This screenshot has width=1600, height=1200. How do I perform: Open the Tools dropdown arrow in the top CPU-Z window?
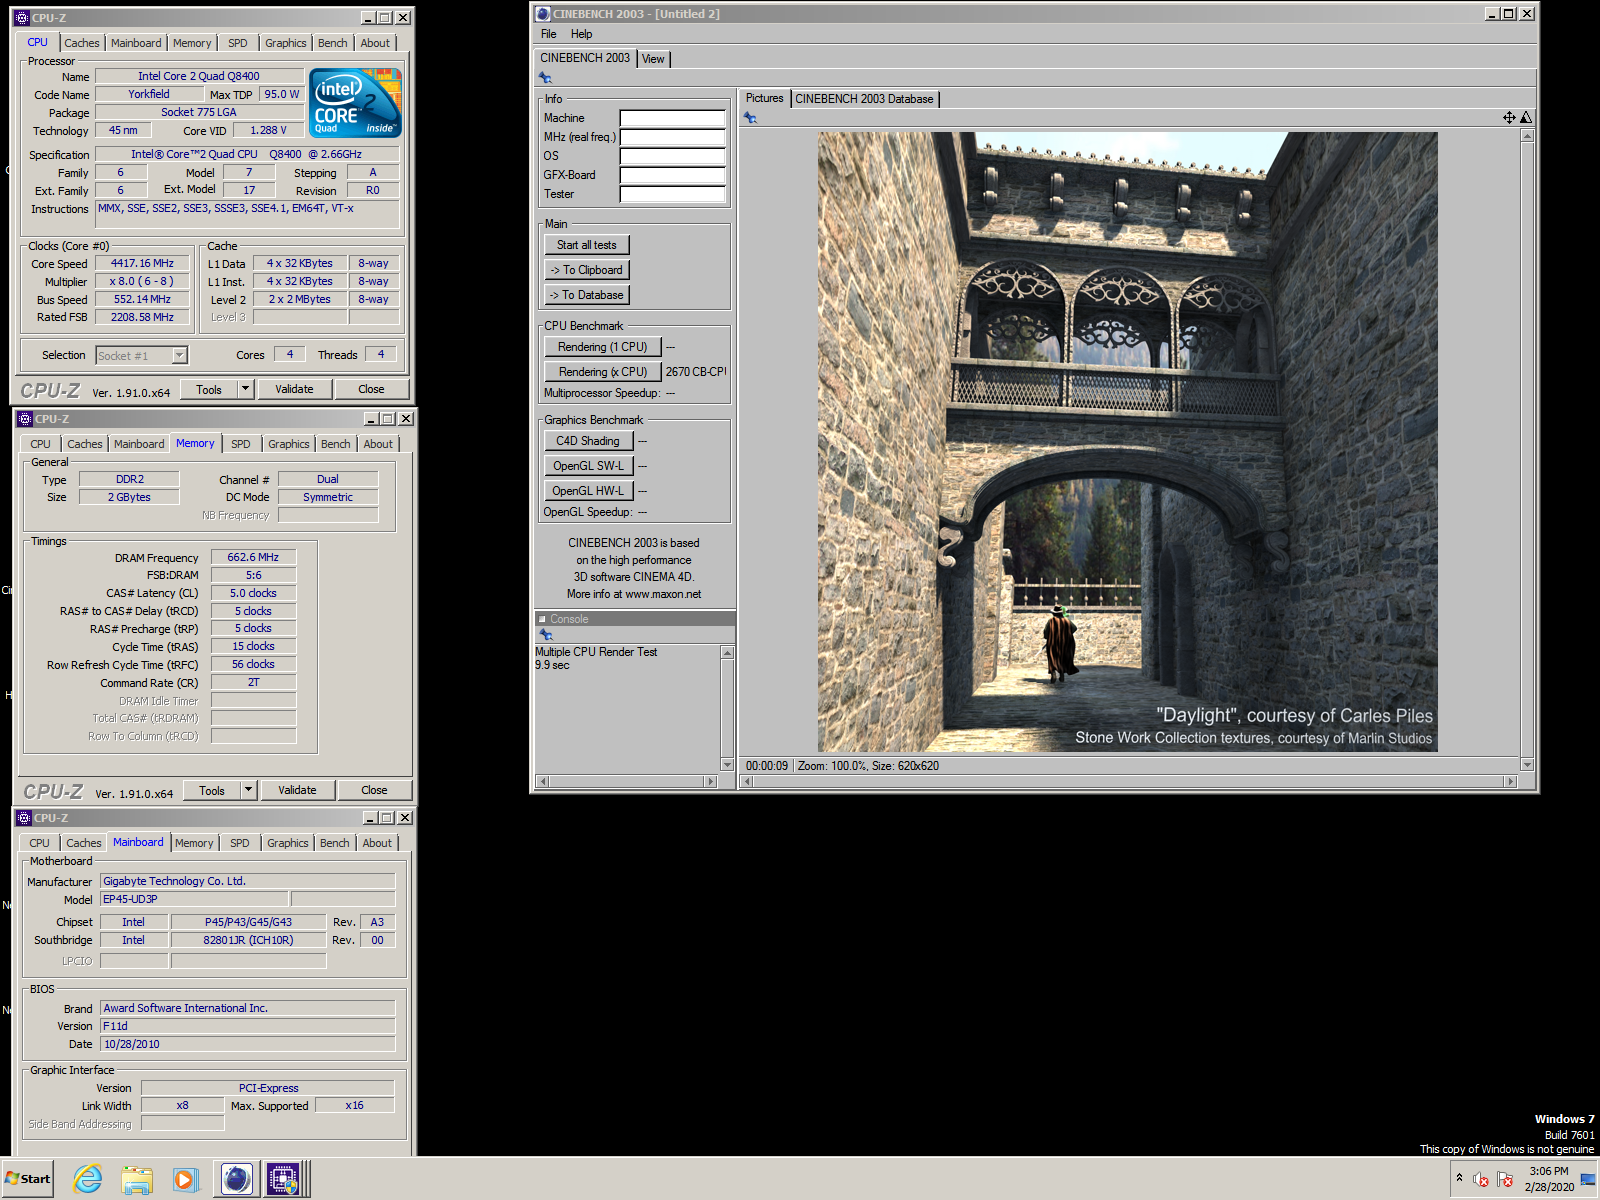pos(245,389)
